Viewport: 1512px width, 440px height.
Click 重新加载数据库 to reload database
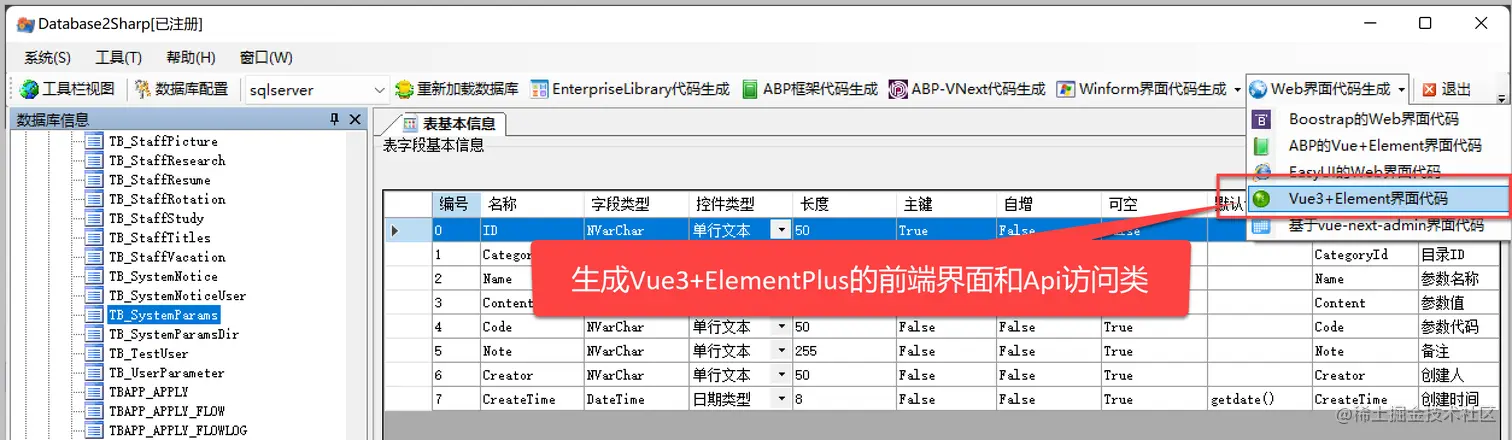(457, 89)
